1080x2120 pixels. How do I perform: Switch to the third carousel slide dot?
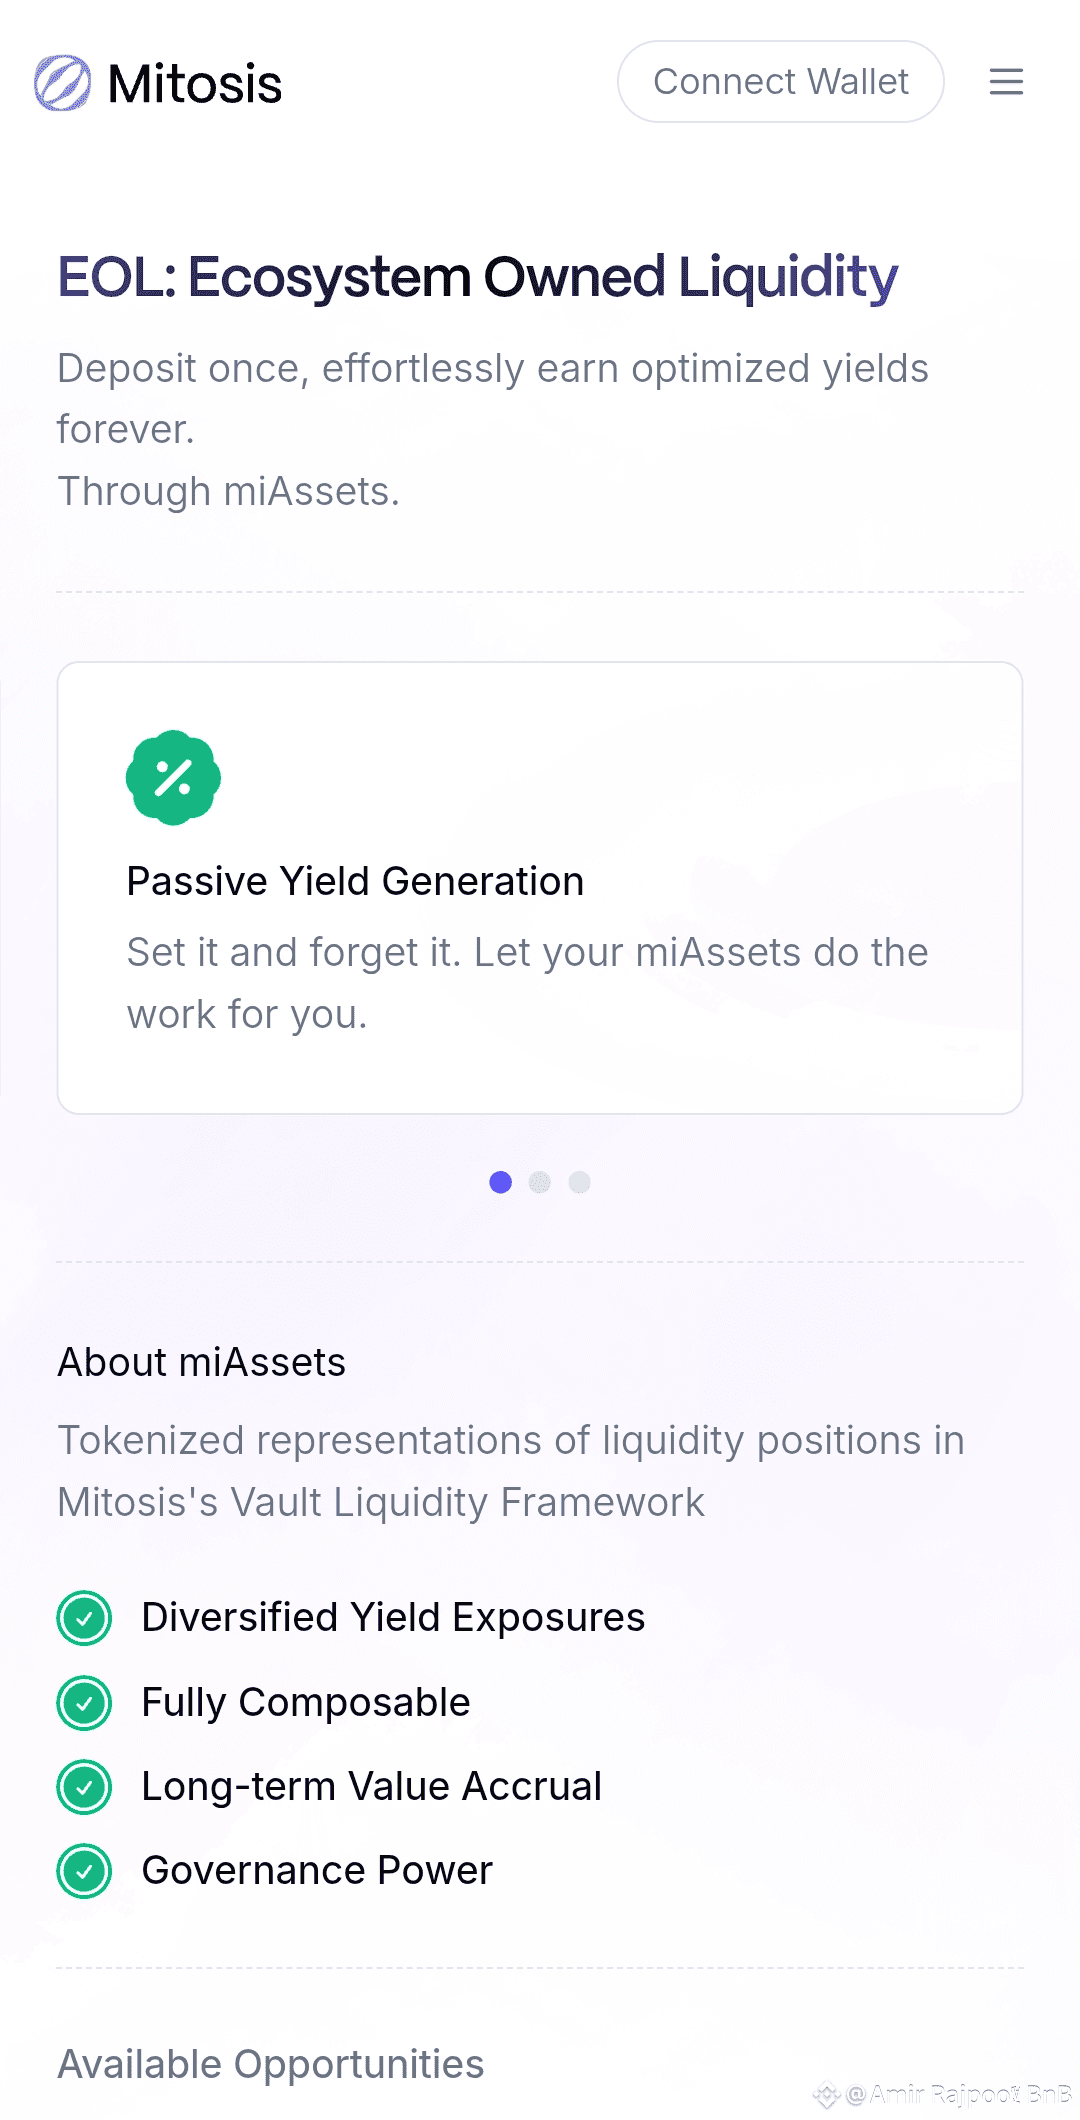[580, 1183]
